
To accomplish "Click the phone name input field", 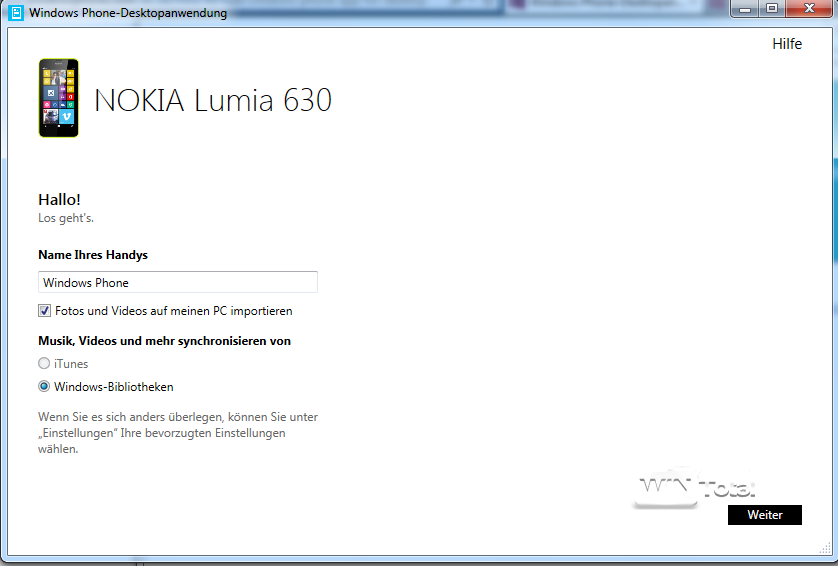I will point(178,282).
